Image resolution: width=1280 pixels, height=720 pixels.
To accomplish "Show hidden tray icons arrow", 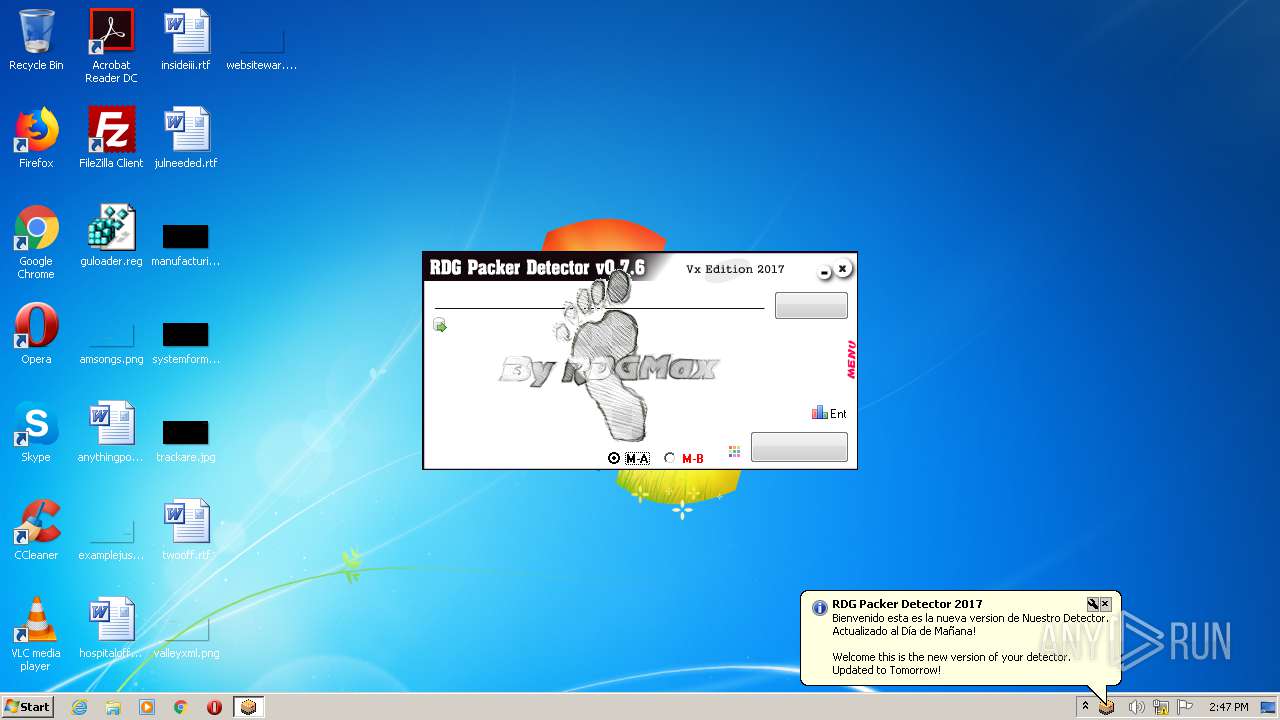I will tap(1085, 707).
